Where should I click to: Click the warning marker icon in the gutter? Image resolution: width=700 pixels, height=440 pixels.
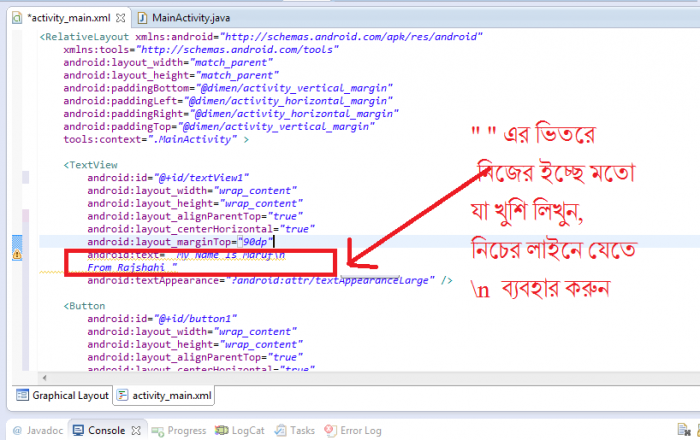tap(17, 254)
